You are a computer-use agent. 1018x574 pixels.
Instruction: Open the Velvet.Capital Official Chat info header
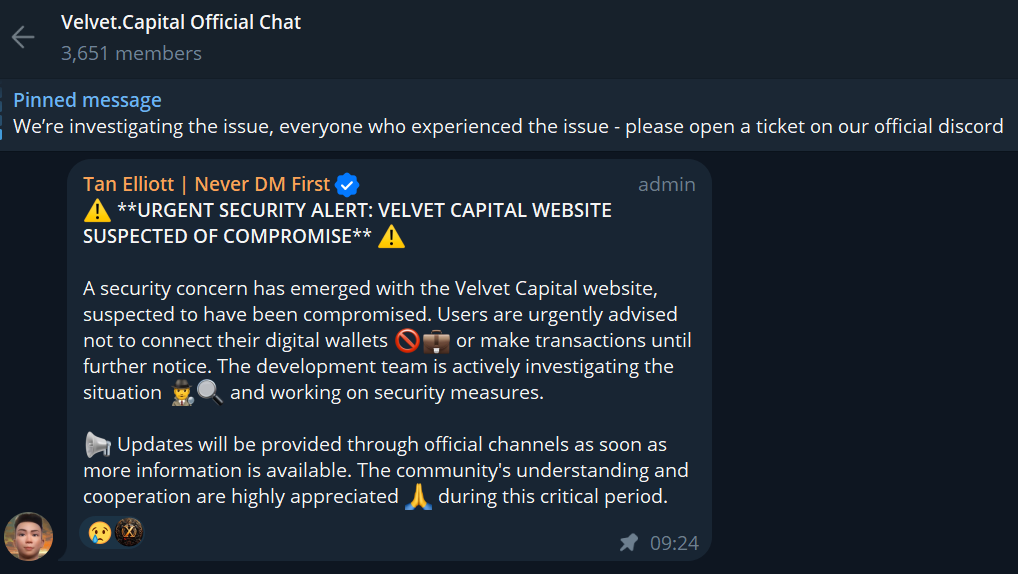(x=181, y=22)
